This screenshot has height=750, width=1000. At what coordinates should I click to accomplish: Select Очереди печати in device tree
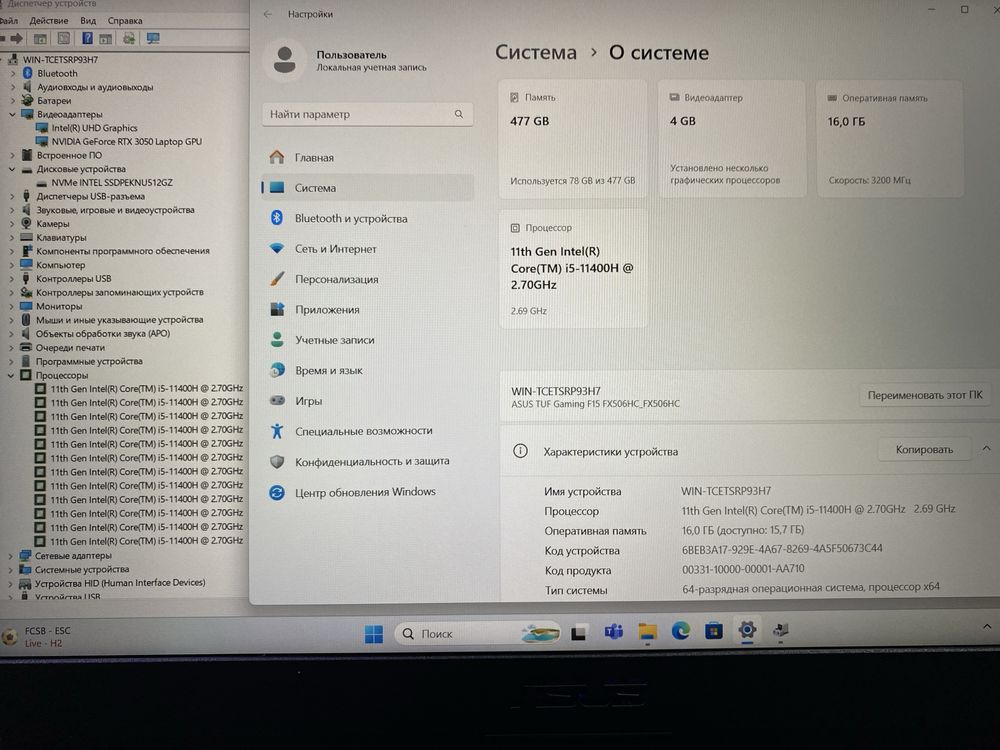tap(70, 348)
